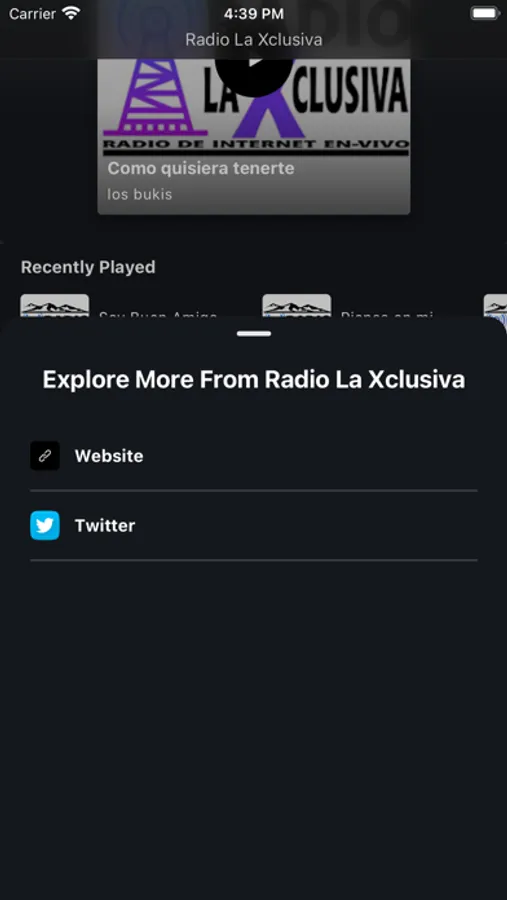The image size is (507, 900).
Task: Tap the Radio La Xclusiva header title
Action: [x=254, y=40]
